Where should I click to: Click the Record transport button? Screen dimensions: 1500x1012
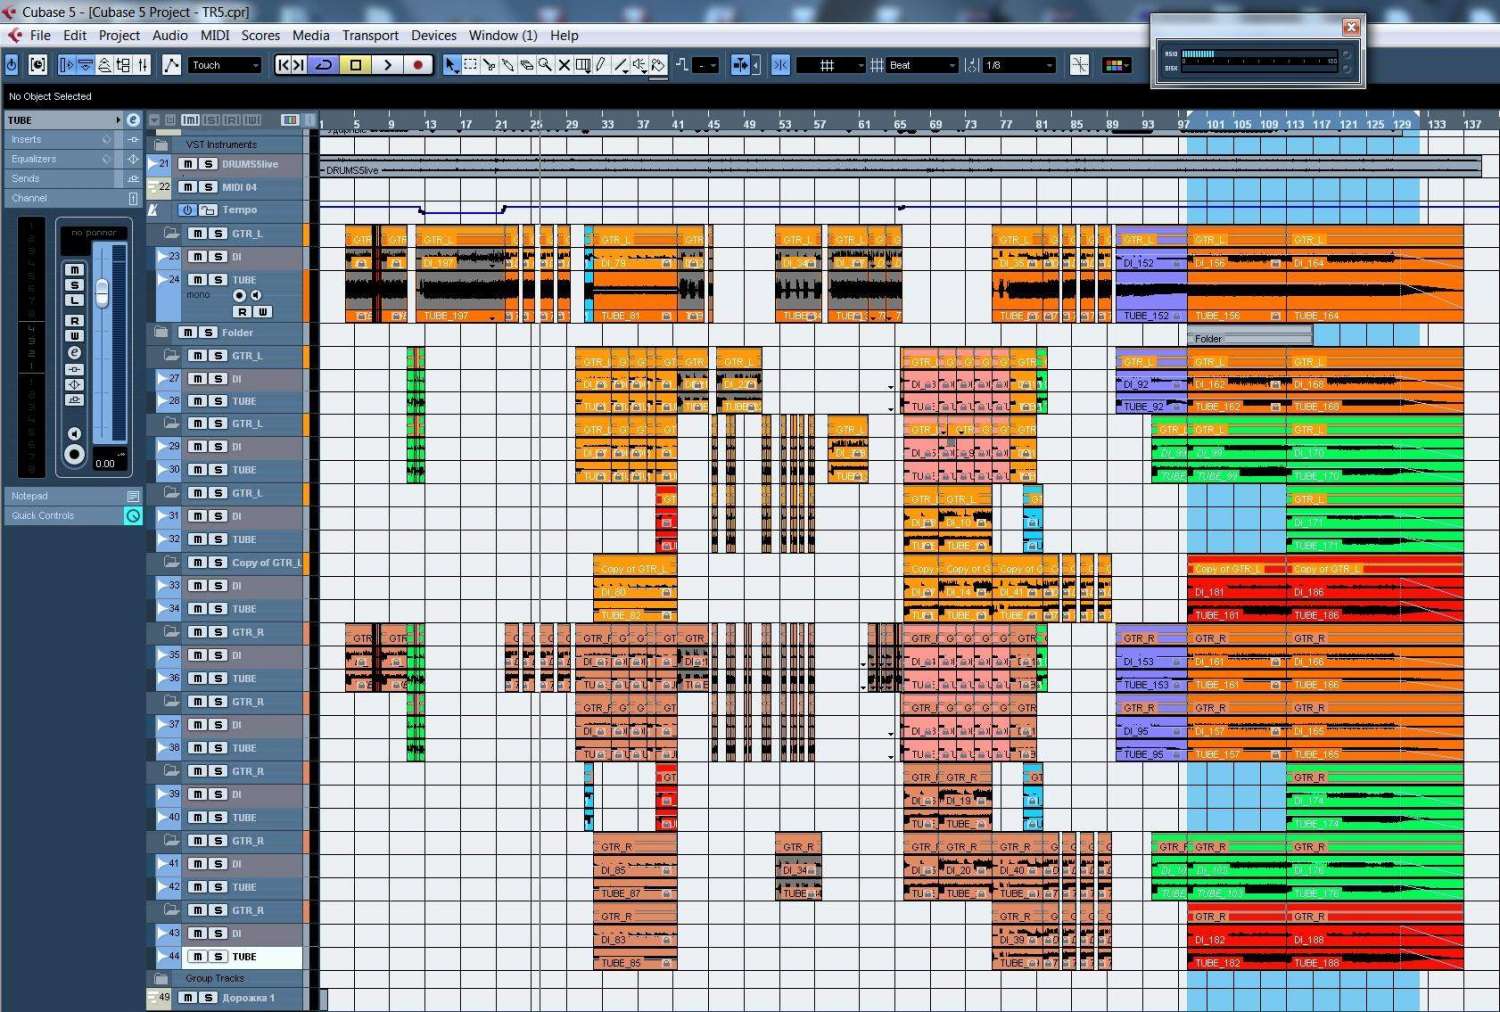418,65
